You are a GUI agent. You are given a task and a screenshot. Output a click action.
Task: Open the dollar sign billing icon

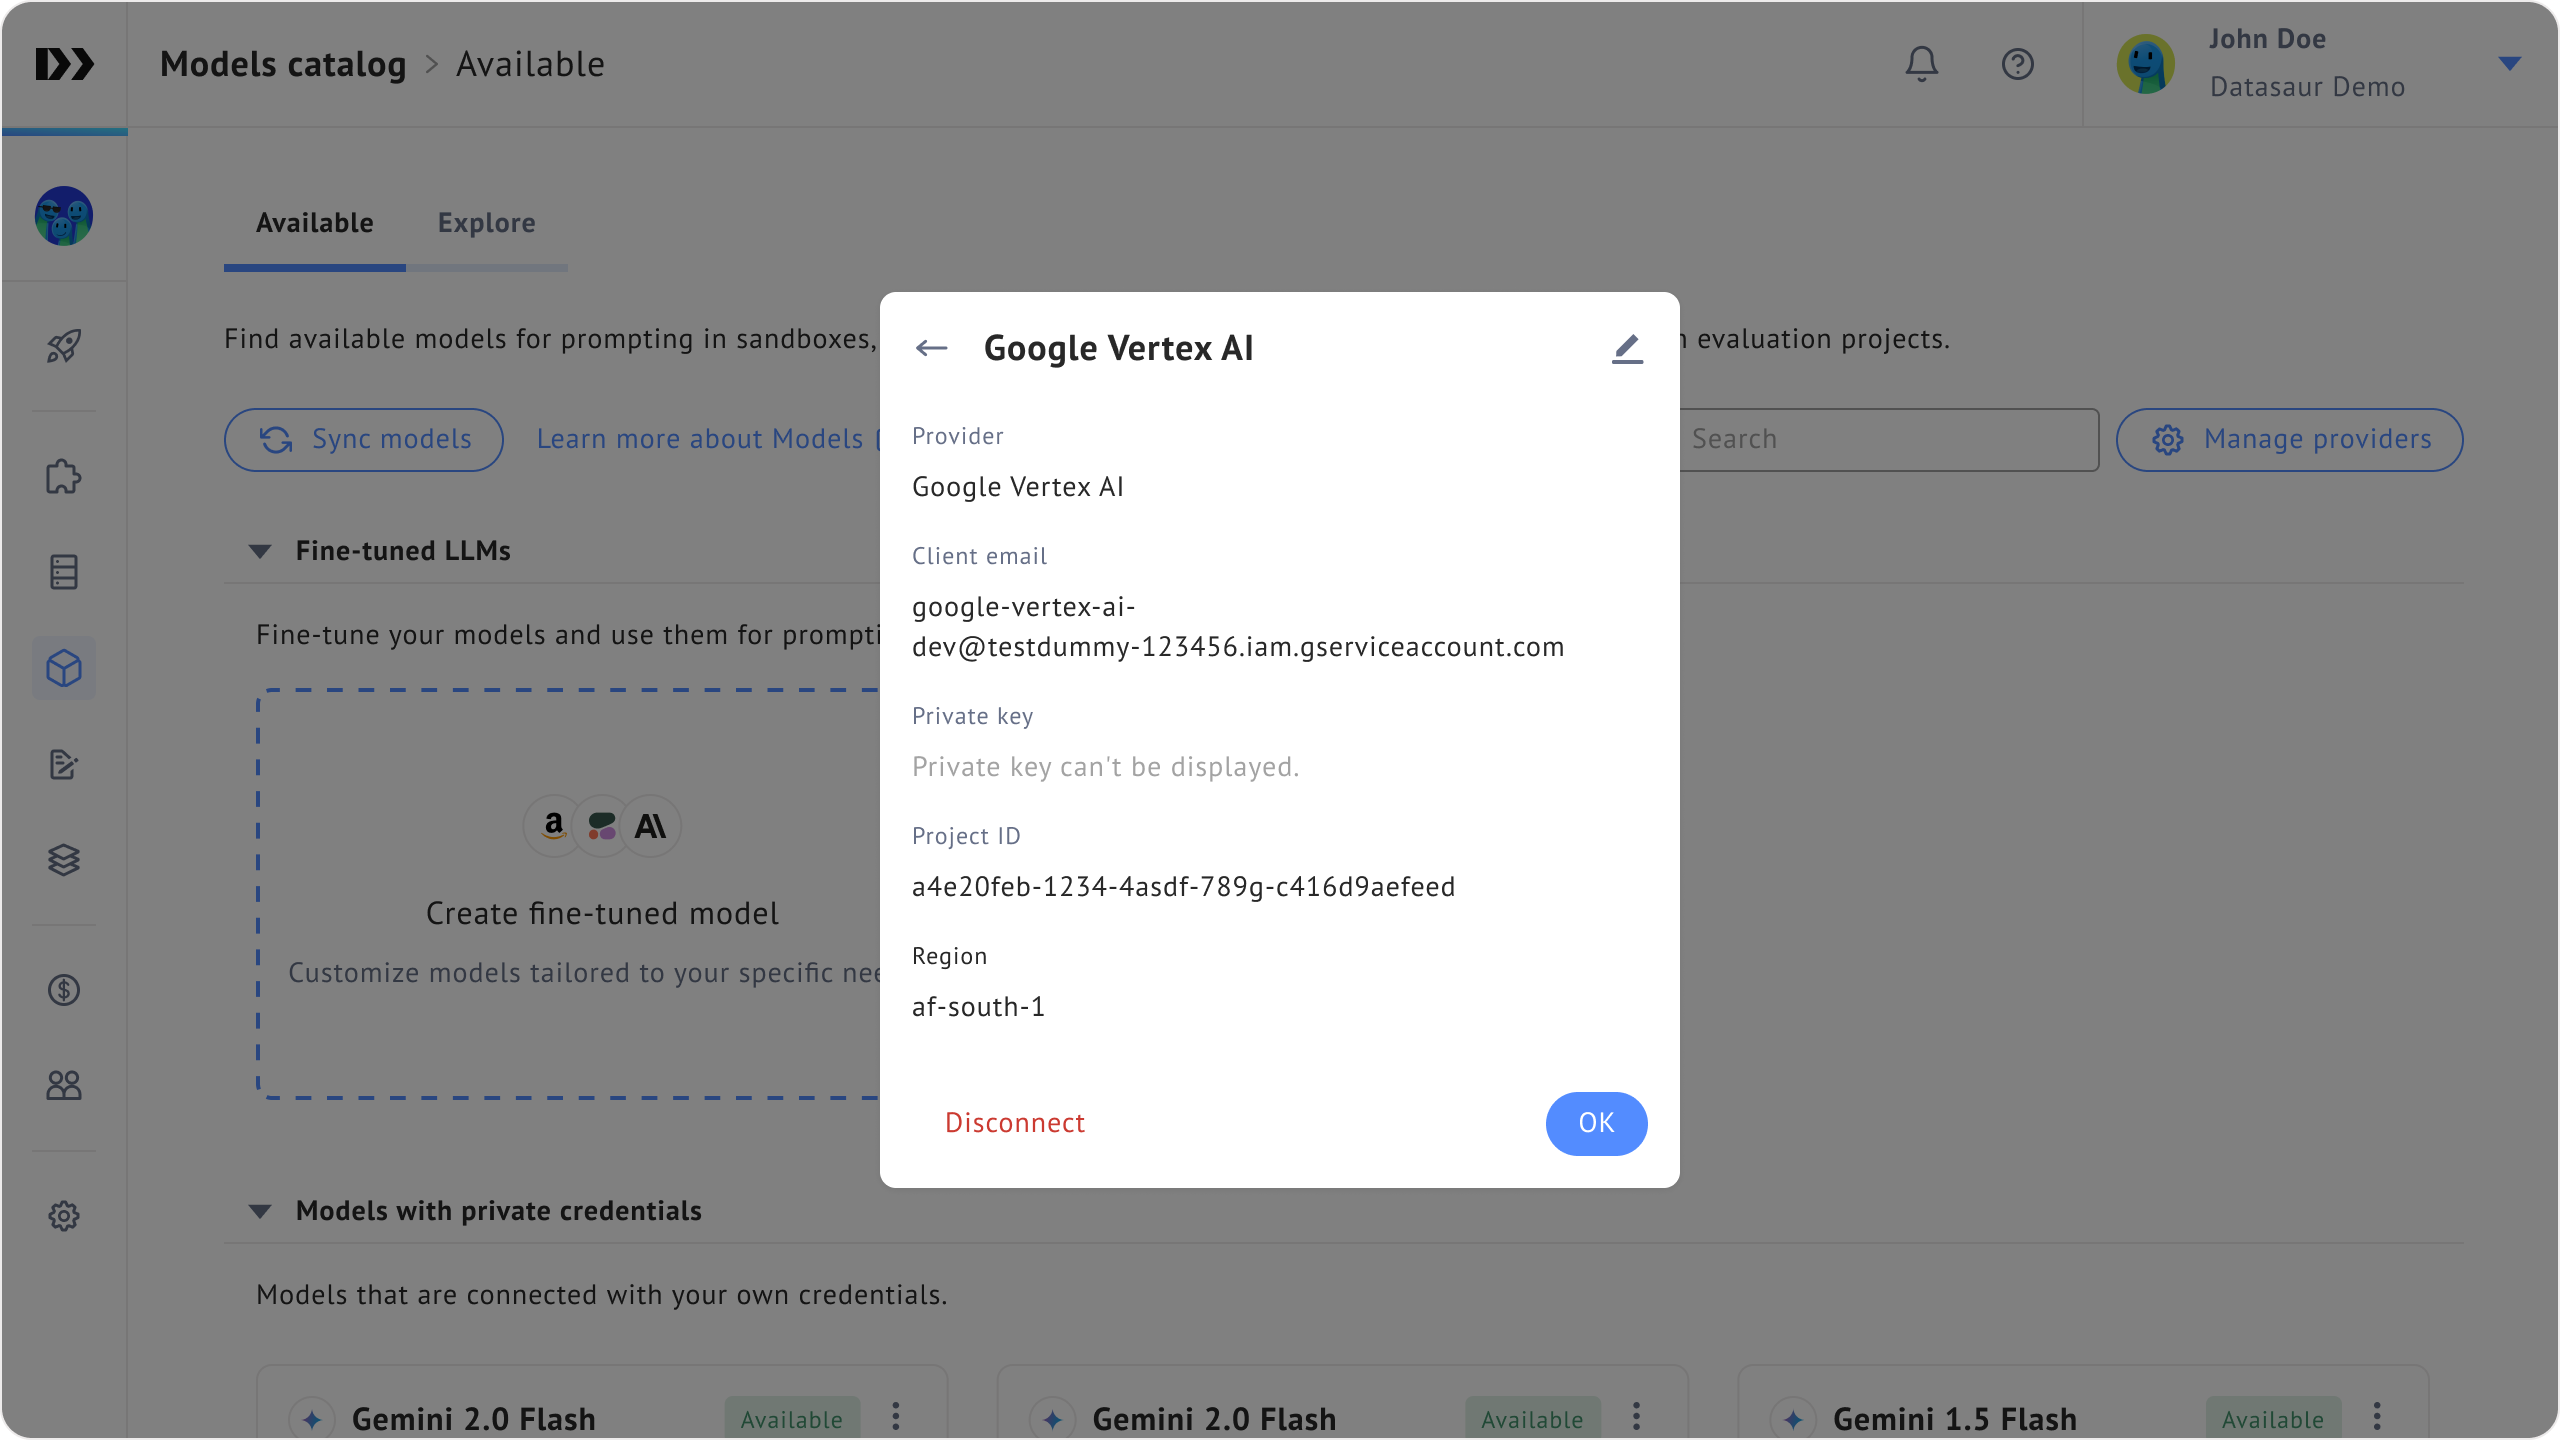coord(64,990)
